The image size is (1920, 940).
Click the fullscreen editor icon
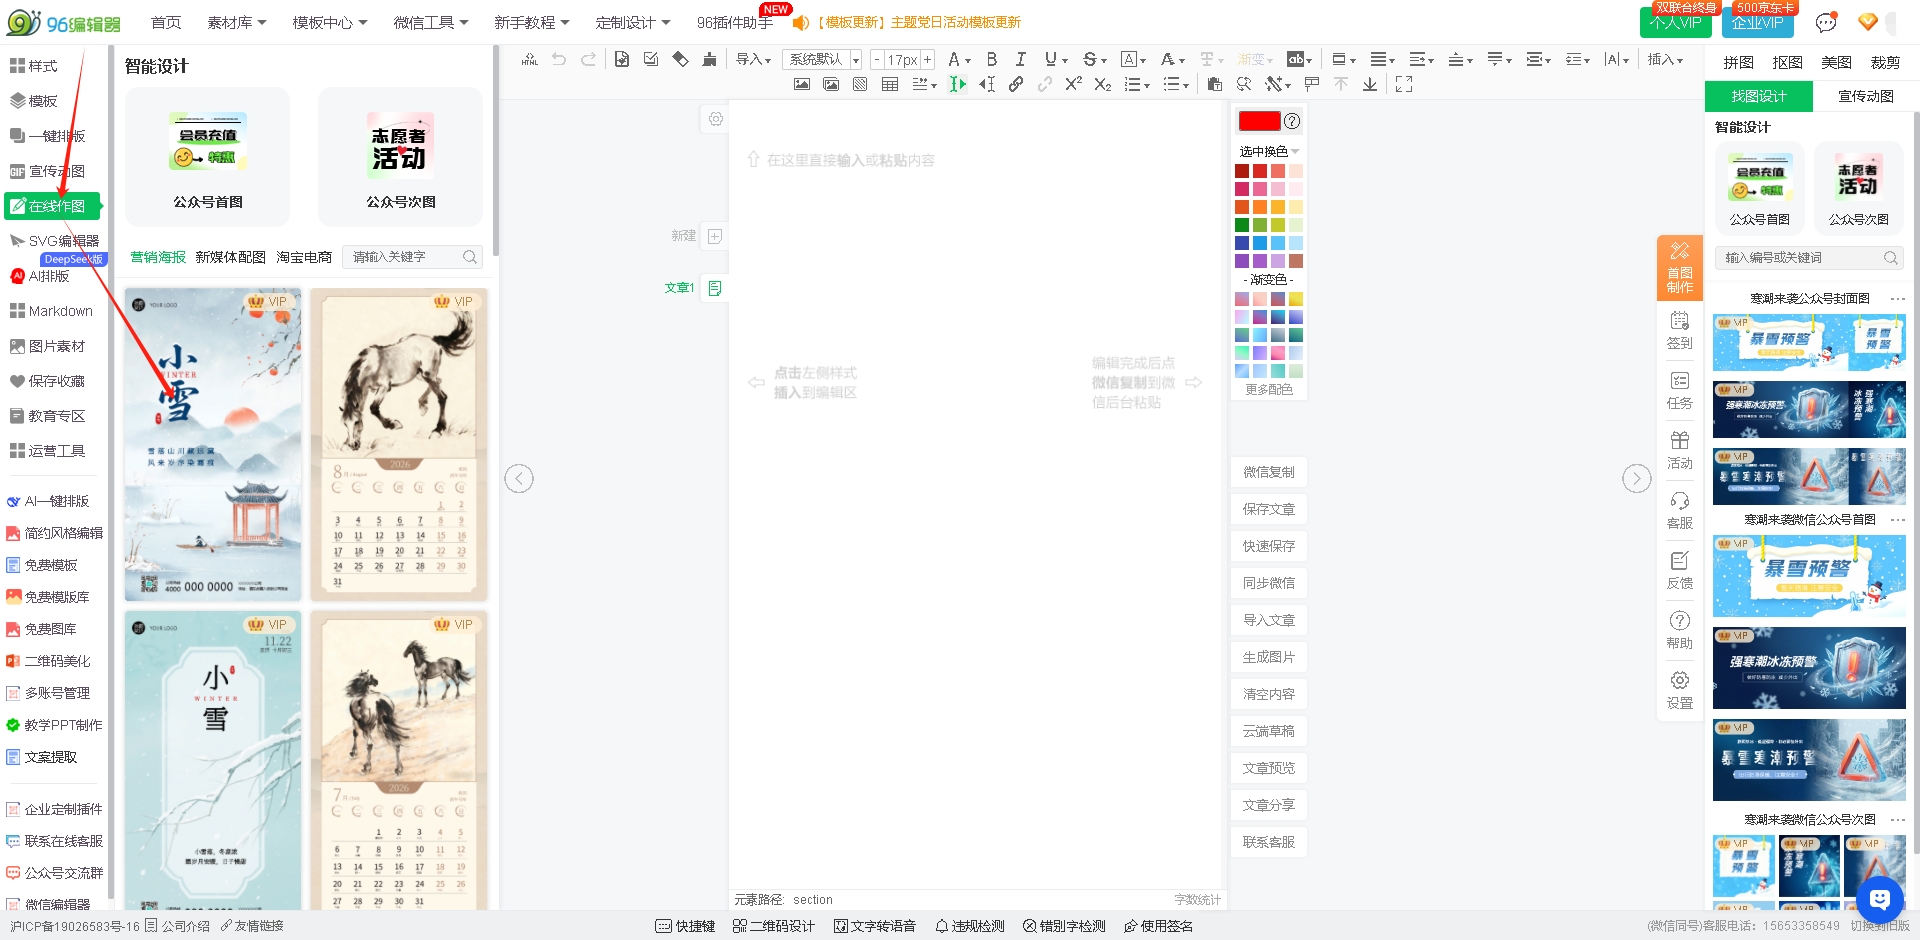[1404, 85]
